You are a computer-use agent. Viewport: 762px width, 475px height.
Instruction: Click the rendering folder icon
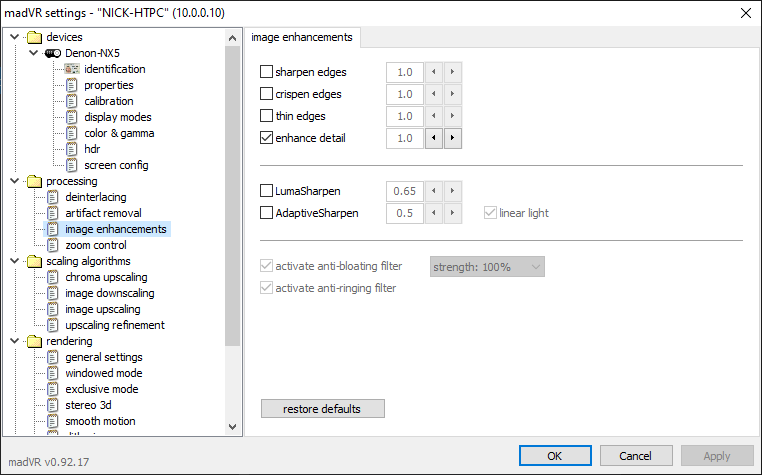[34, 341]
